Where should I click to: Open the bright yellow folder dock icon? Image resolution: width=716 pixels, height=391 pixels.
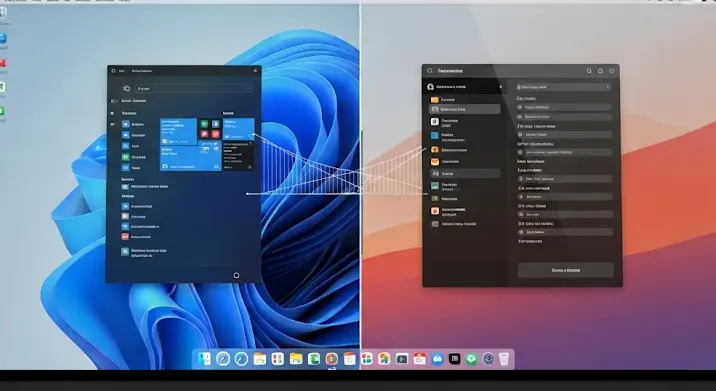click(295, 359)
